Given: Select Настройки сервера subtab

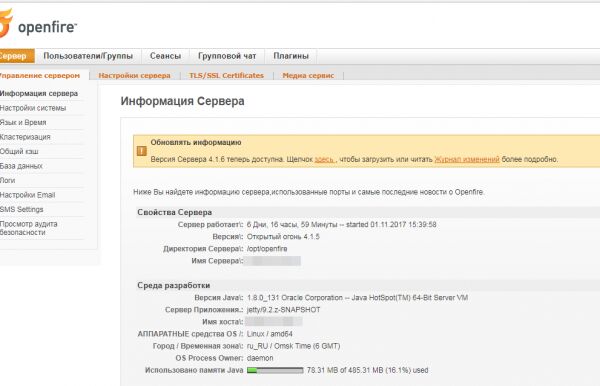Looking at the screenshot, I should click(x=134, y=75).
